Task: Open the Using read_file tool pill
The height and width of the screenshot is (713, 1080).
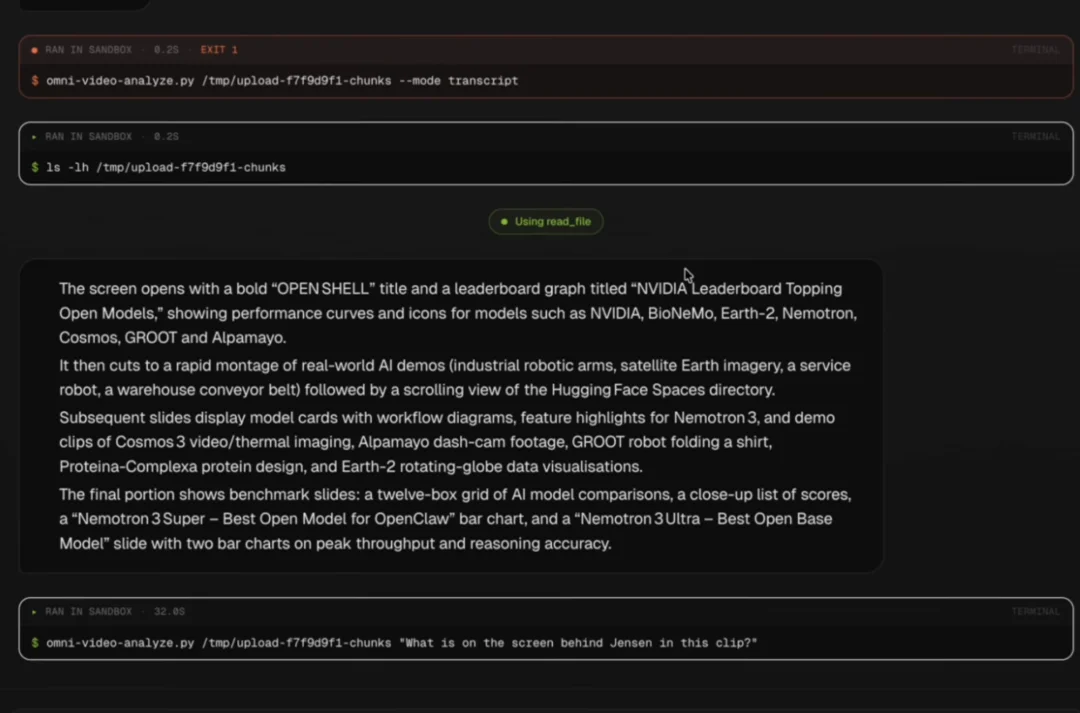Action: (546, 222)
